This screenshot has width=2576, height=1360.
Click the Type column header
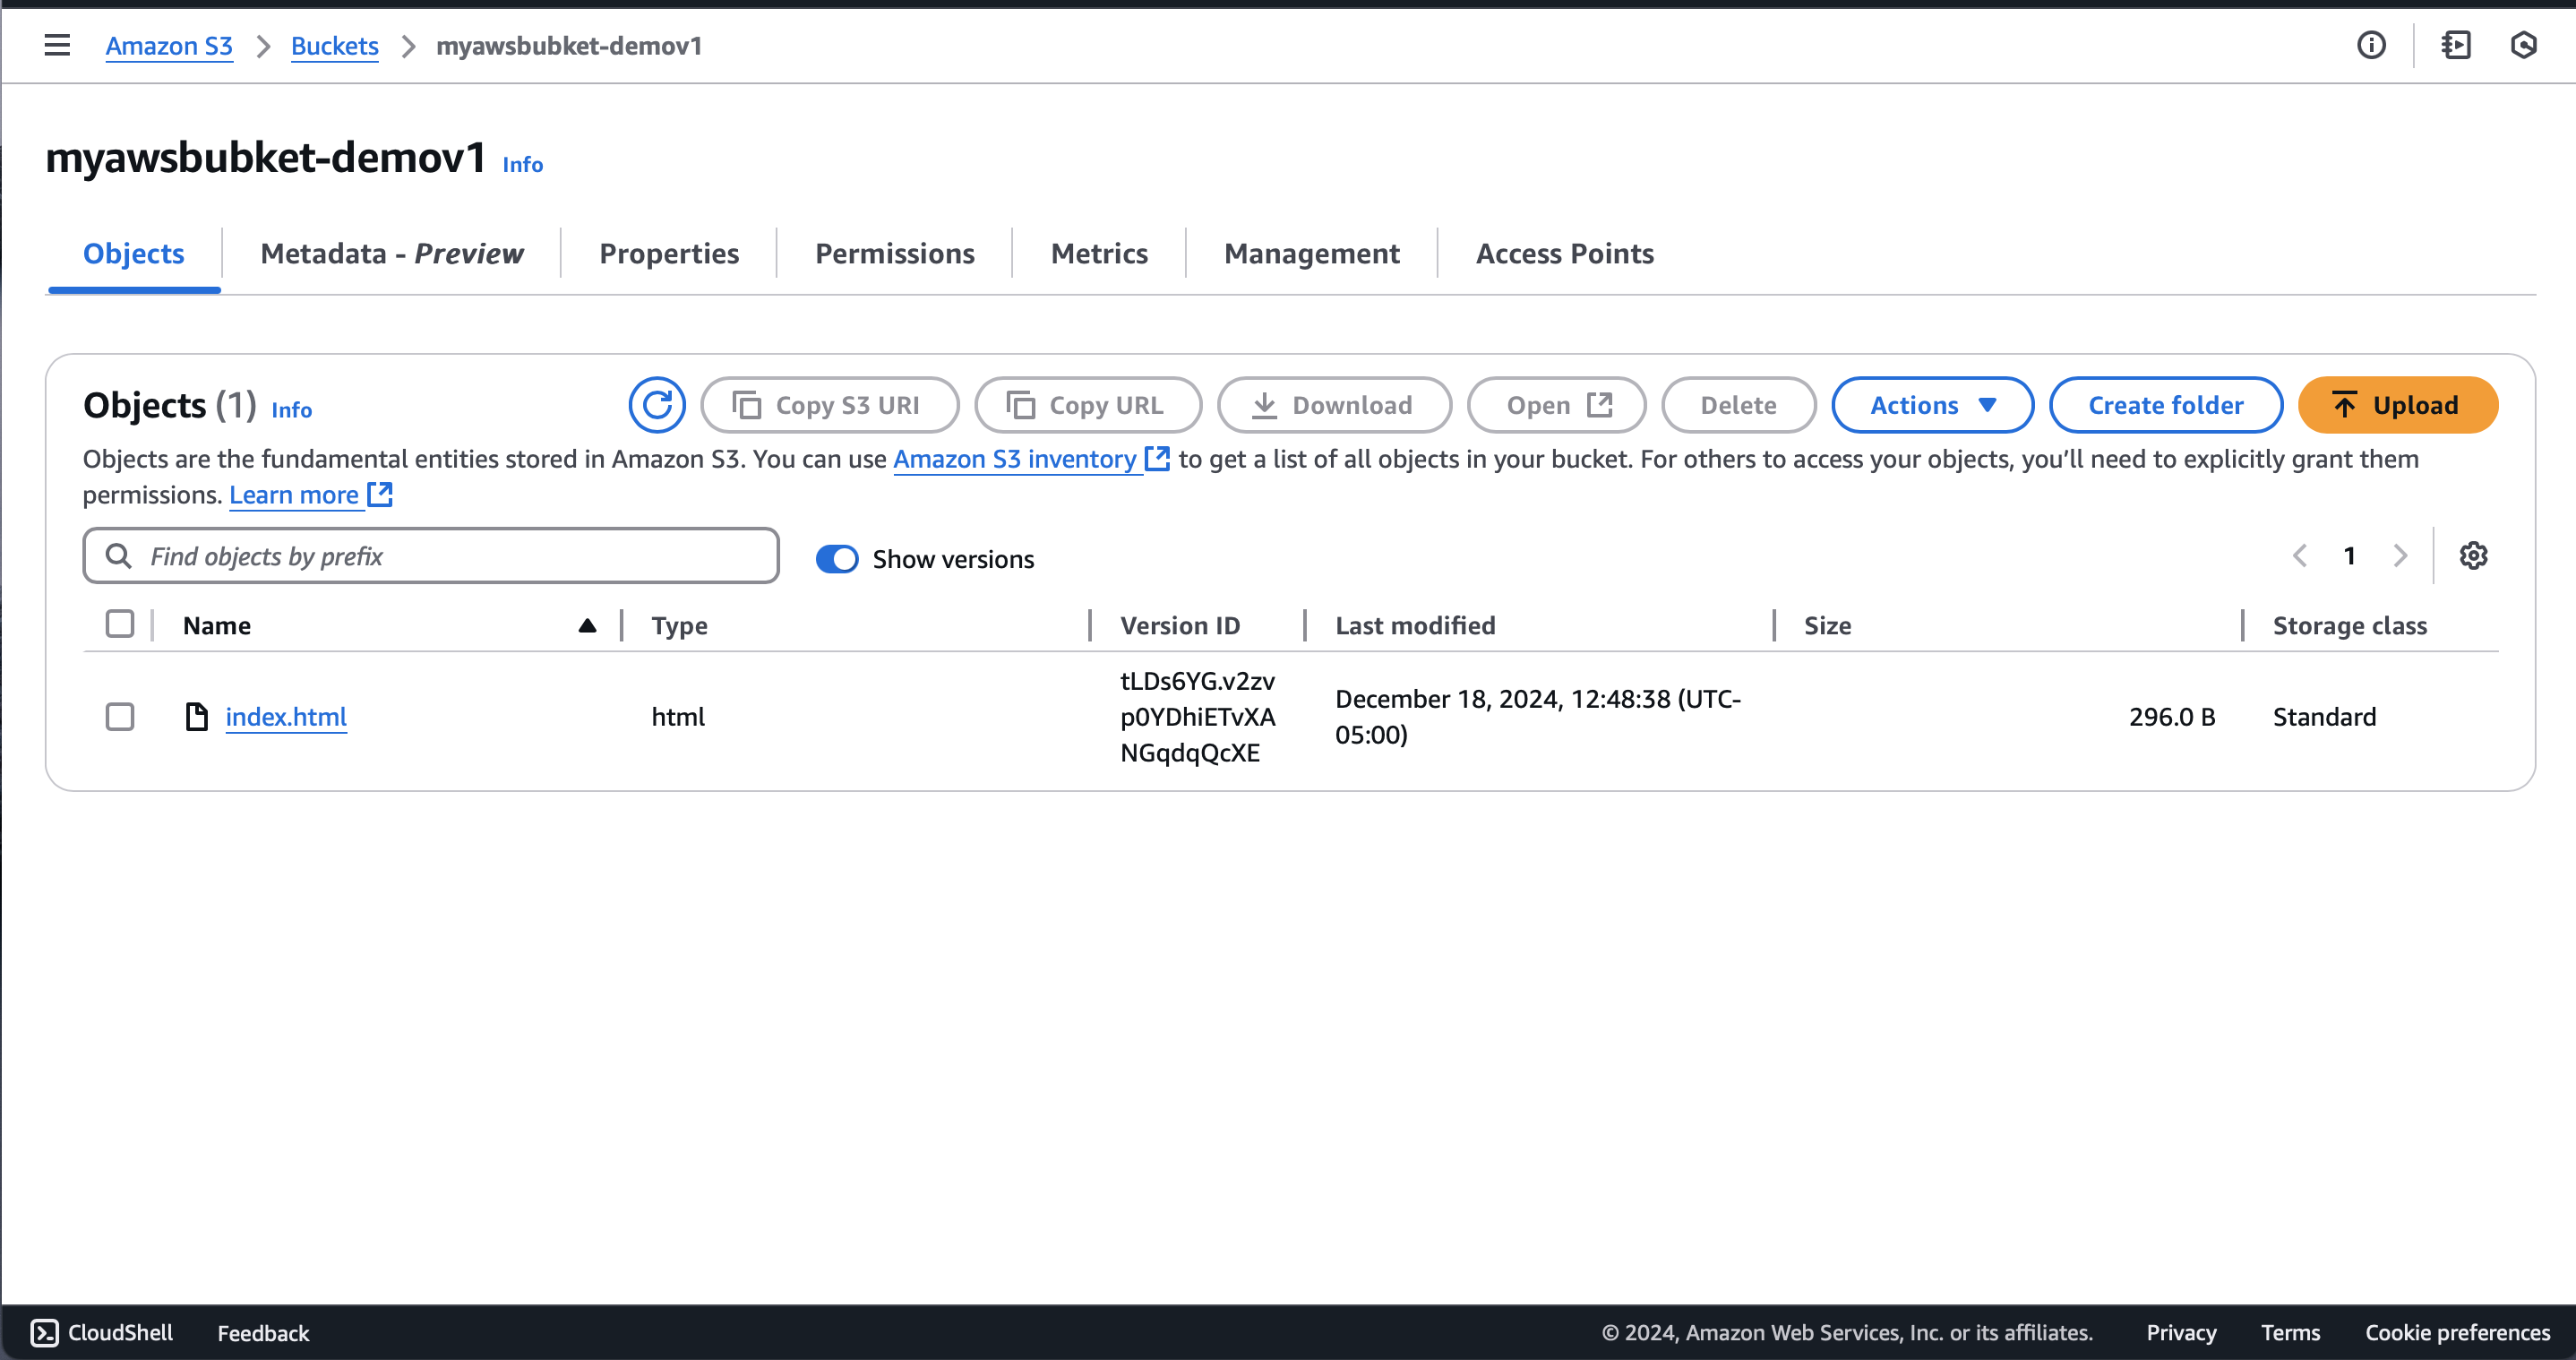(679, 626)
